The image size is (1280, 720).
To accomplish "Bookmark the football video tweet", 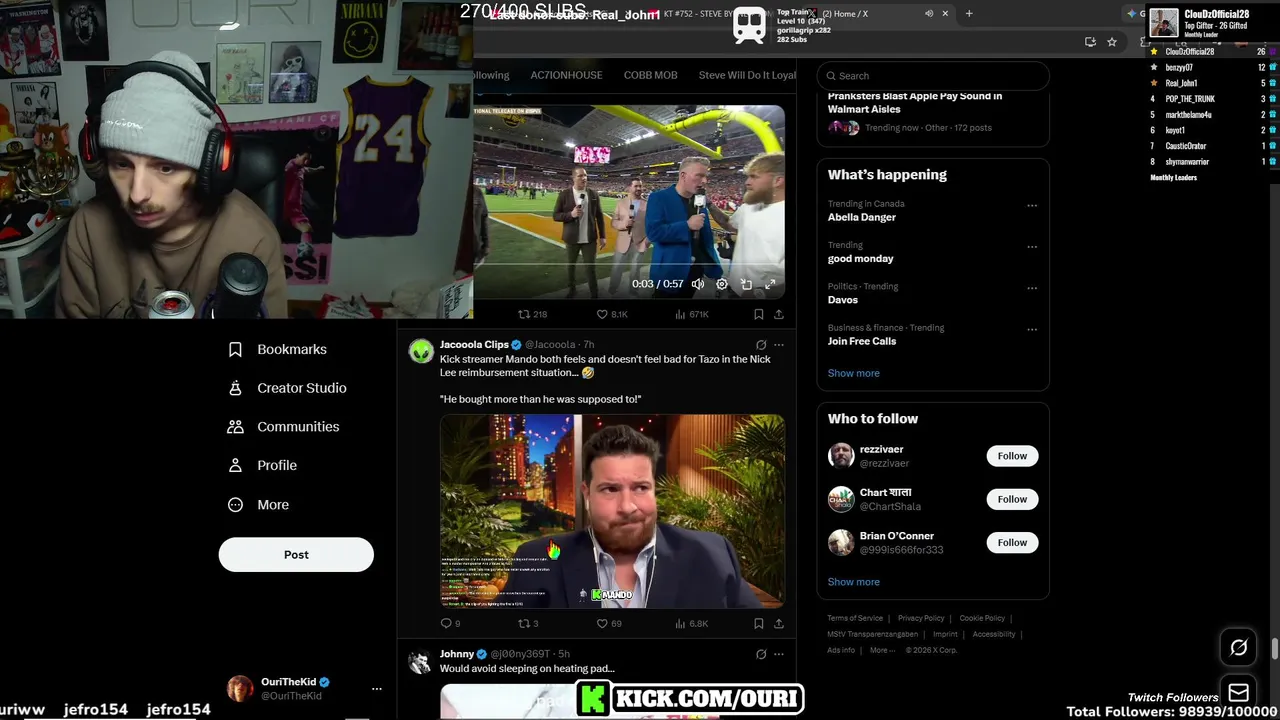I will [x=758, y=314].
